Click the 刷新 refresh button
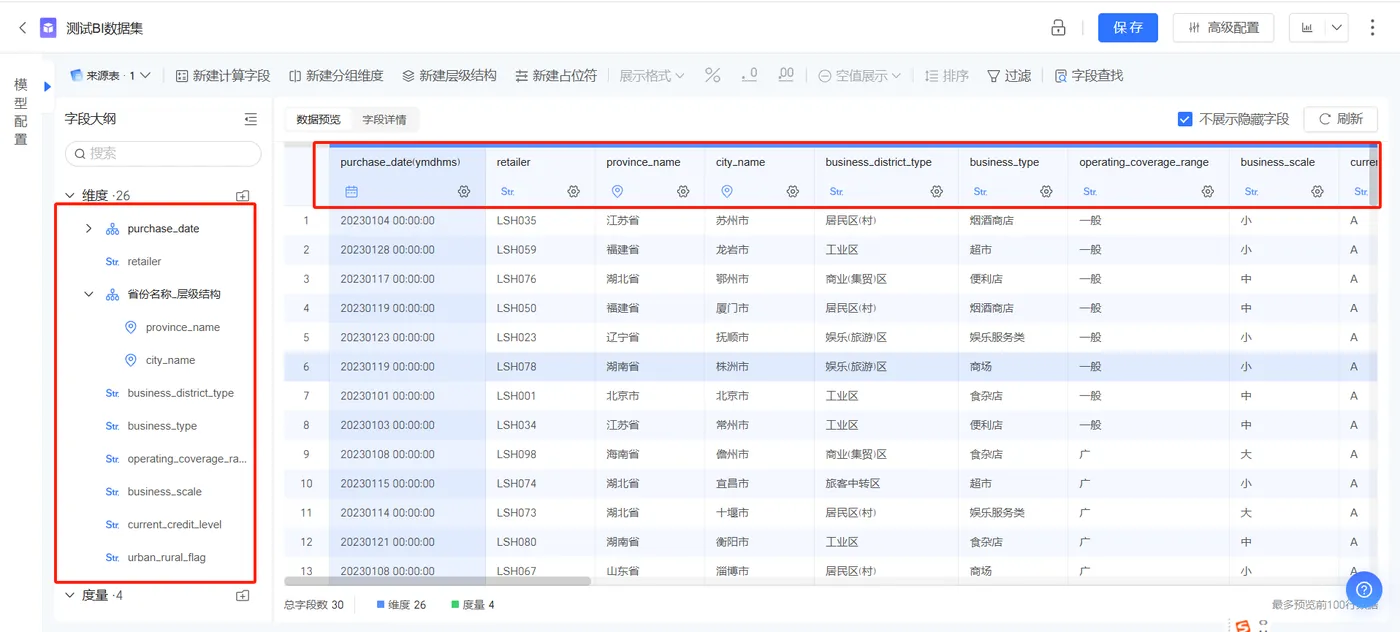 1340,119
